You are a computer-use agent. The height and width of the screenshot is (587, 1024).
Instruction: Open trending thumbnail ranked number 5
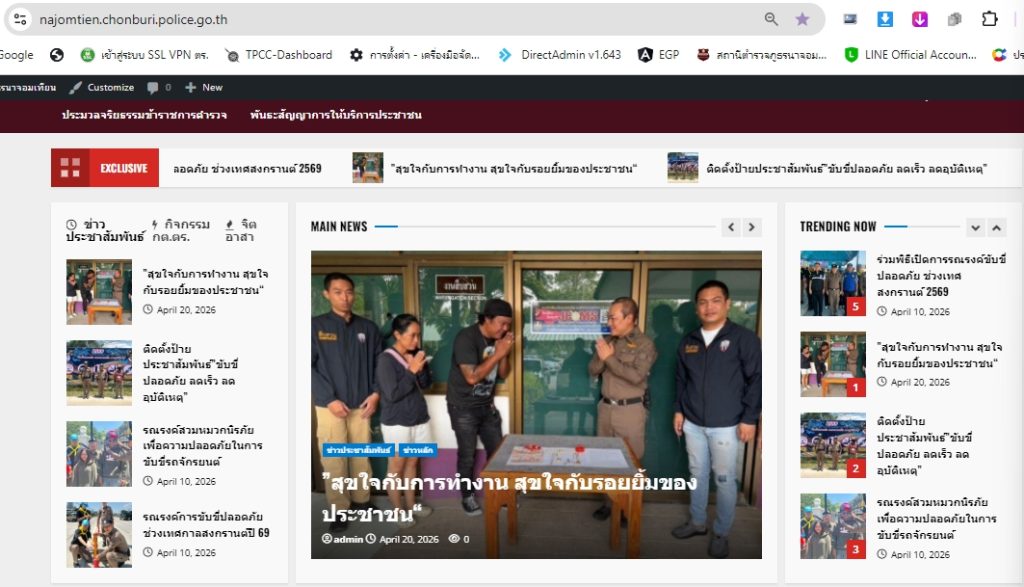[x=833, y=283]
